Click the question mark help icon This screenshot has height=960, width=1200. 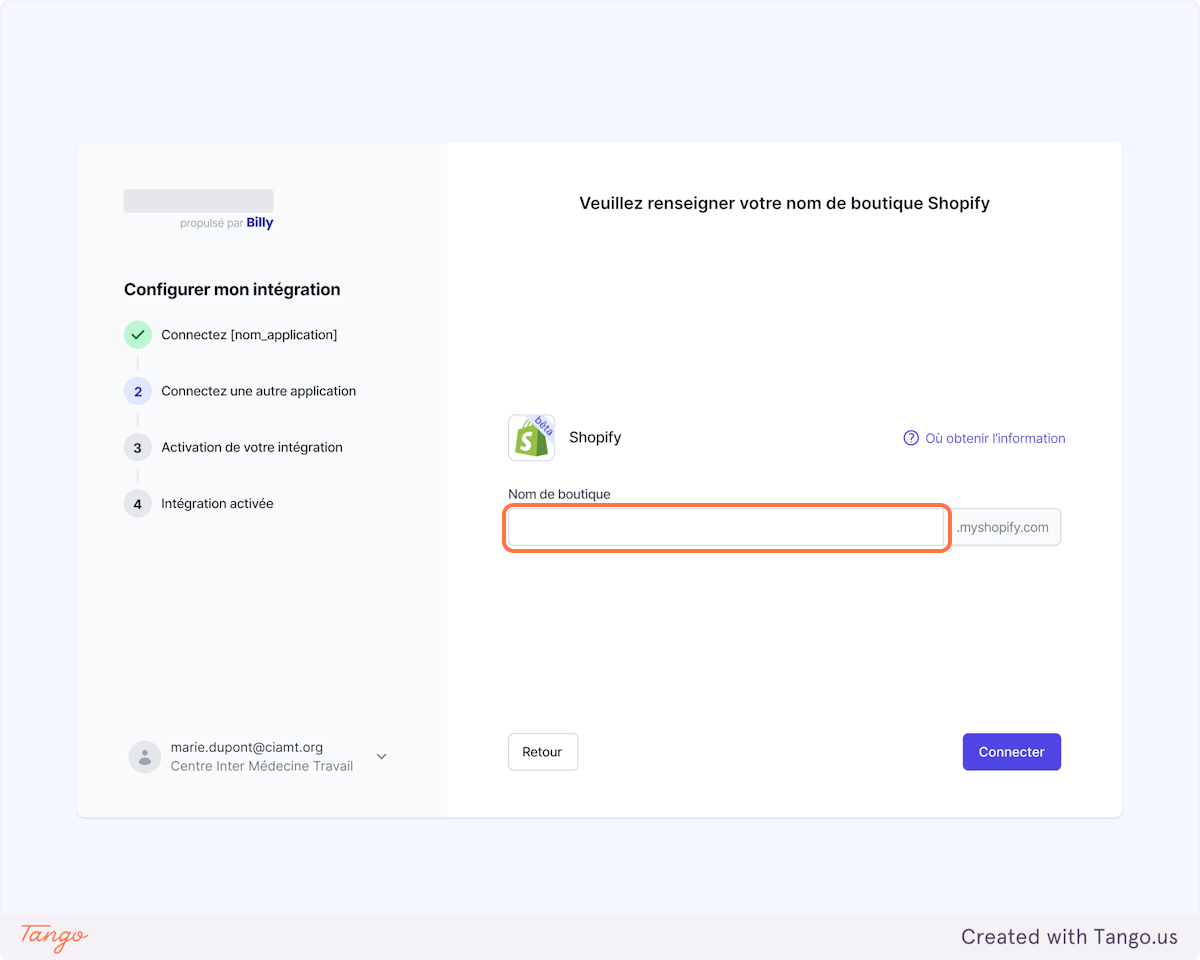pyautogui.click(x=911, y=438)
